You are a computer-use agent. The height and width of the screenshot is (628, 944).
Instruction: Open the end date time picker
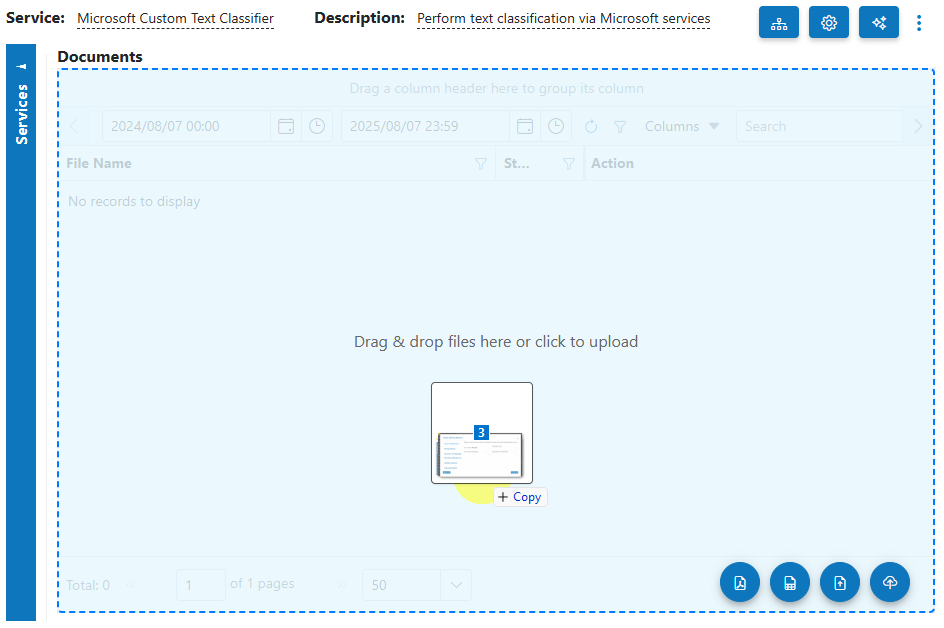tap(555, 125)
